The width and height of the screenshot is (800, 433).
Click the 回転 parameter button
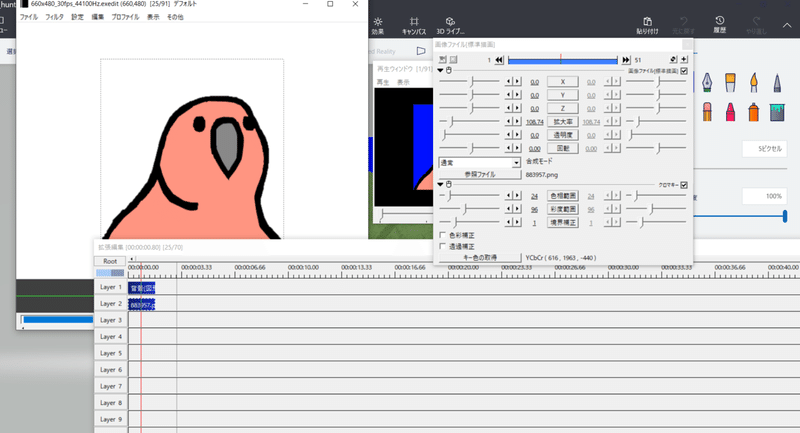563,148
